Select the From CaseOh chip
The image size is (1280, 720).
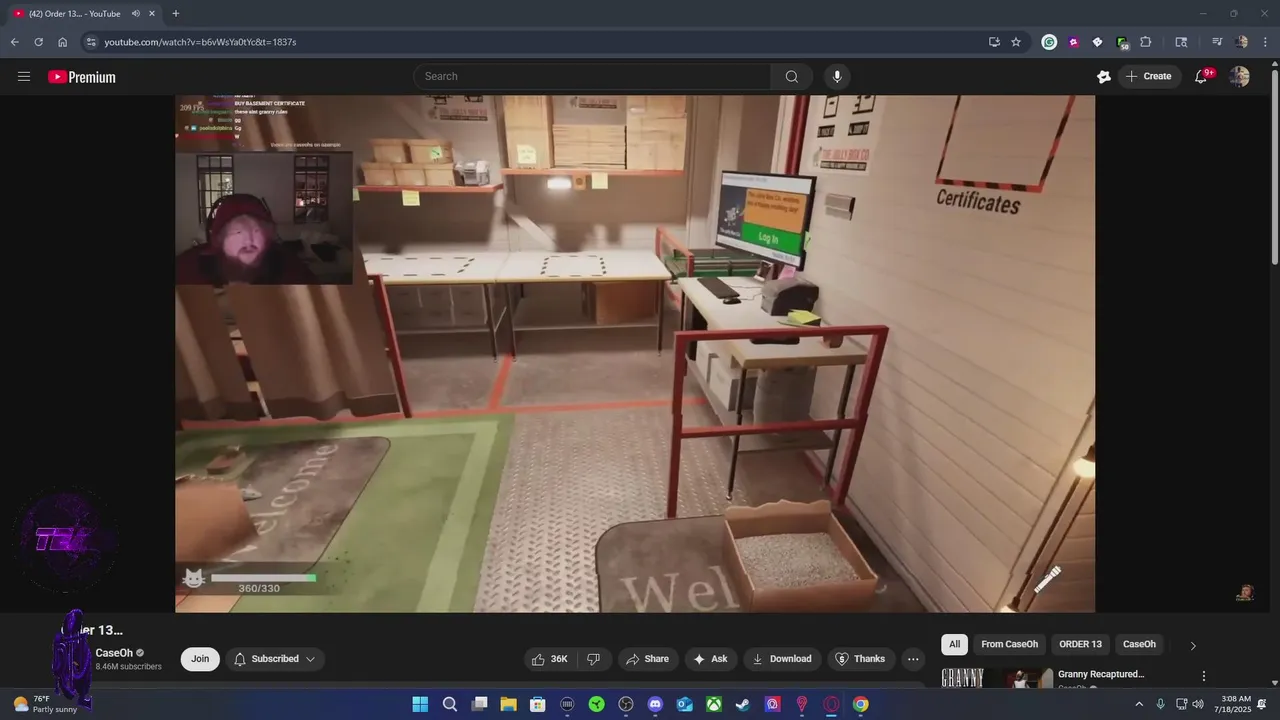pyautogui.click(x=1009, y=644)
